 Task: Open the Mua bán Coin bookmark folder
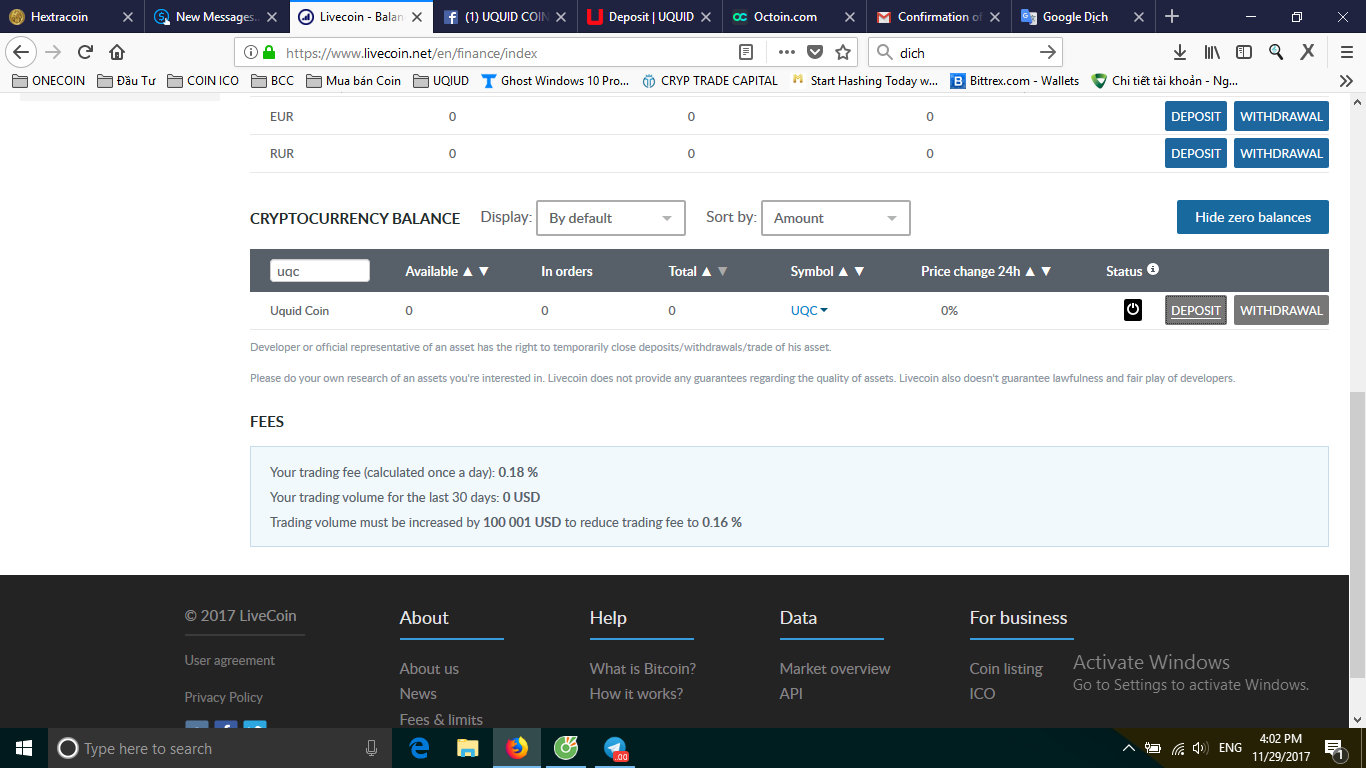click(x=353, y=81)
